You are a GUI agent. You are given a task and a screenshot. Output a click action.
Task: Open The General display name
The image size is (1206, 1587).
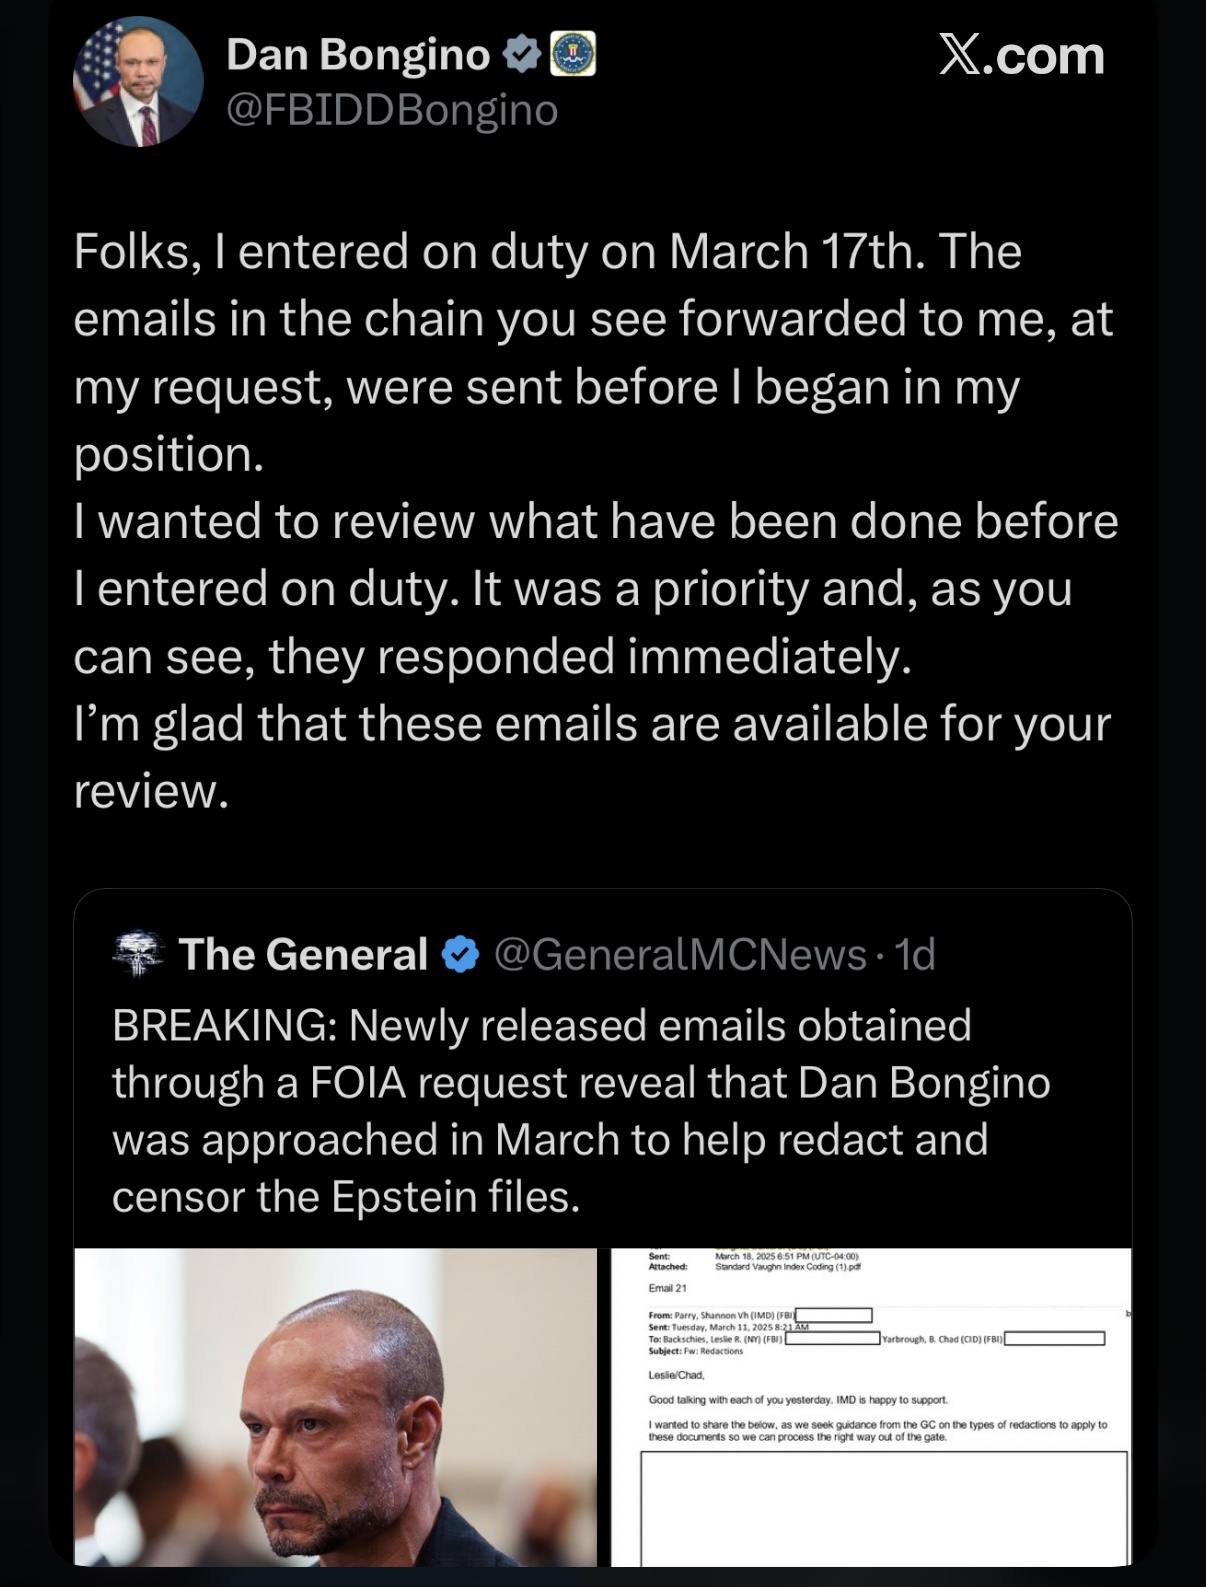pos(303,954)
